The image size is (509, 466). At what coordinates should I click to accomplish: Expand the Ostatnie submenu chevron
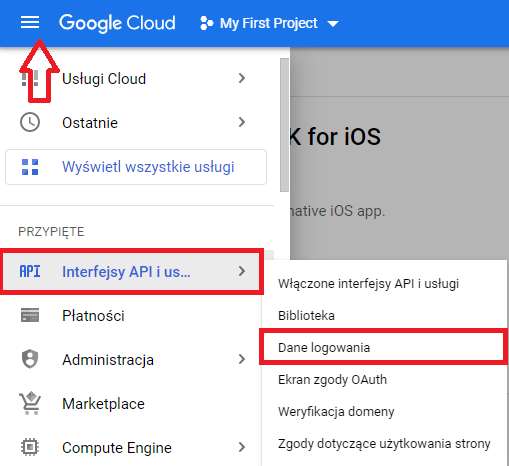(242, 122)
